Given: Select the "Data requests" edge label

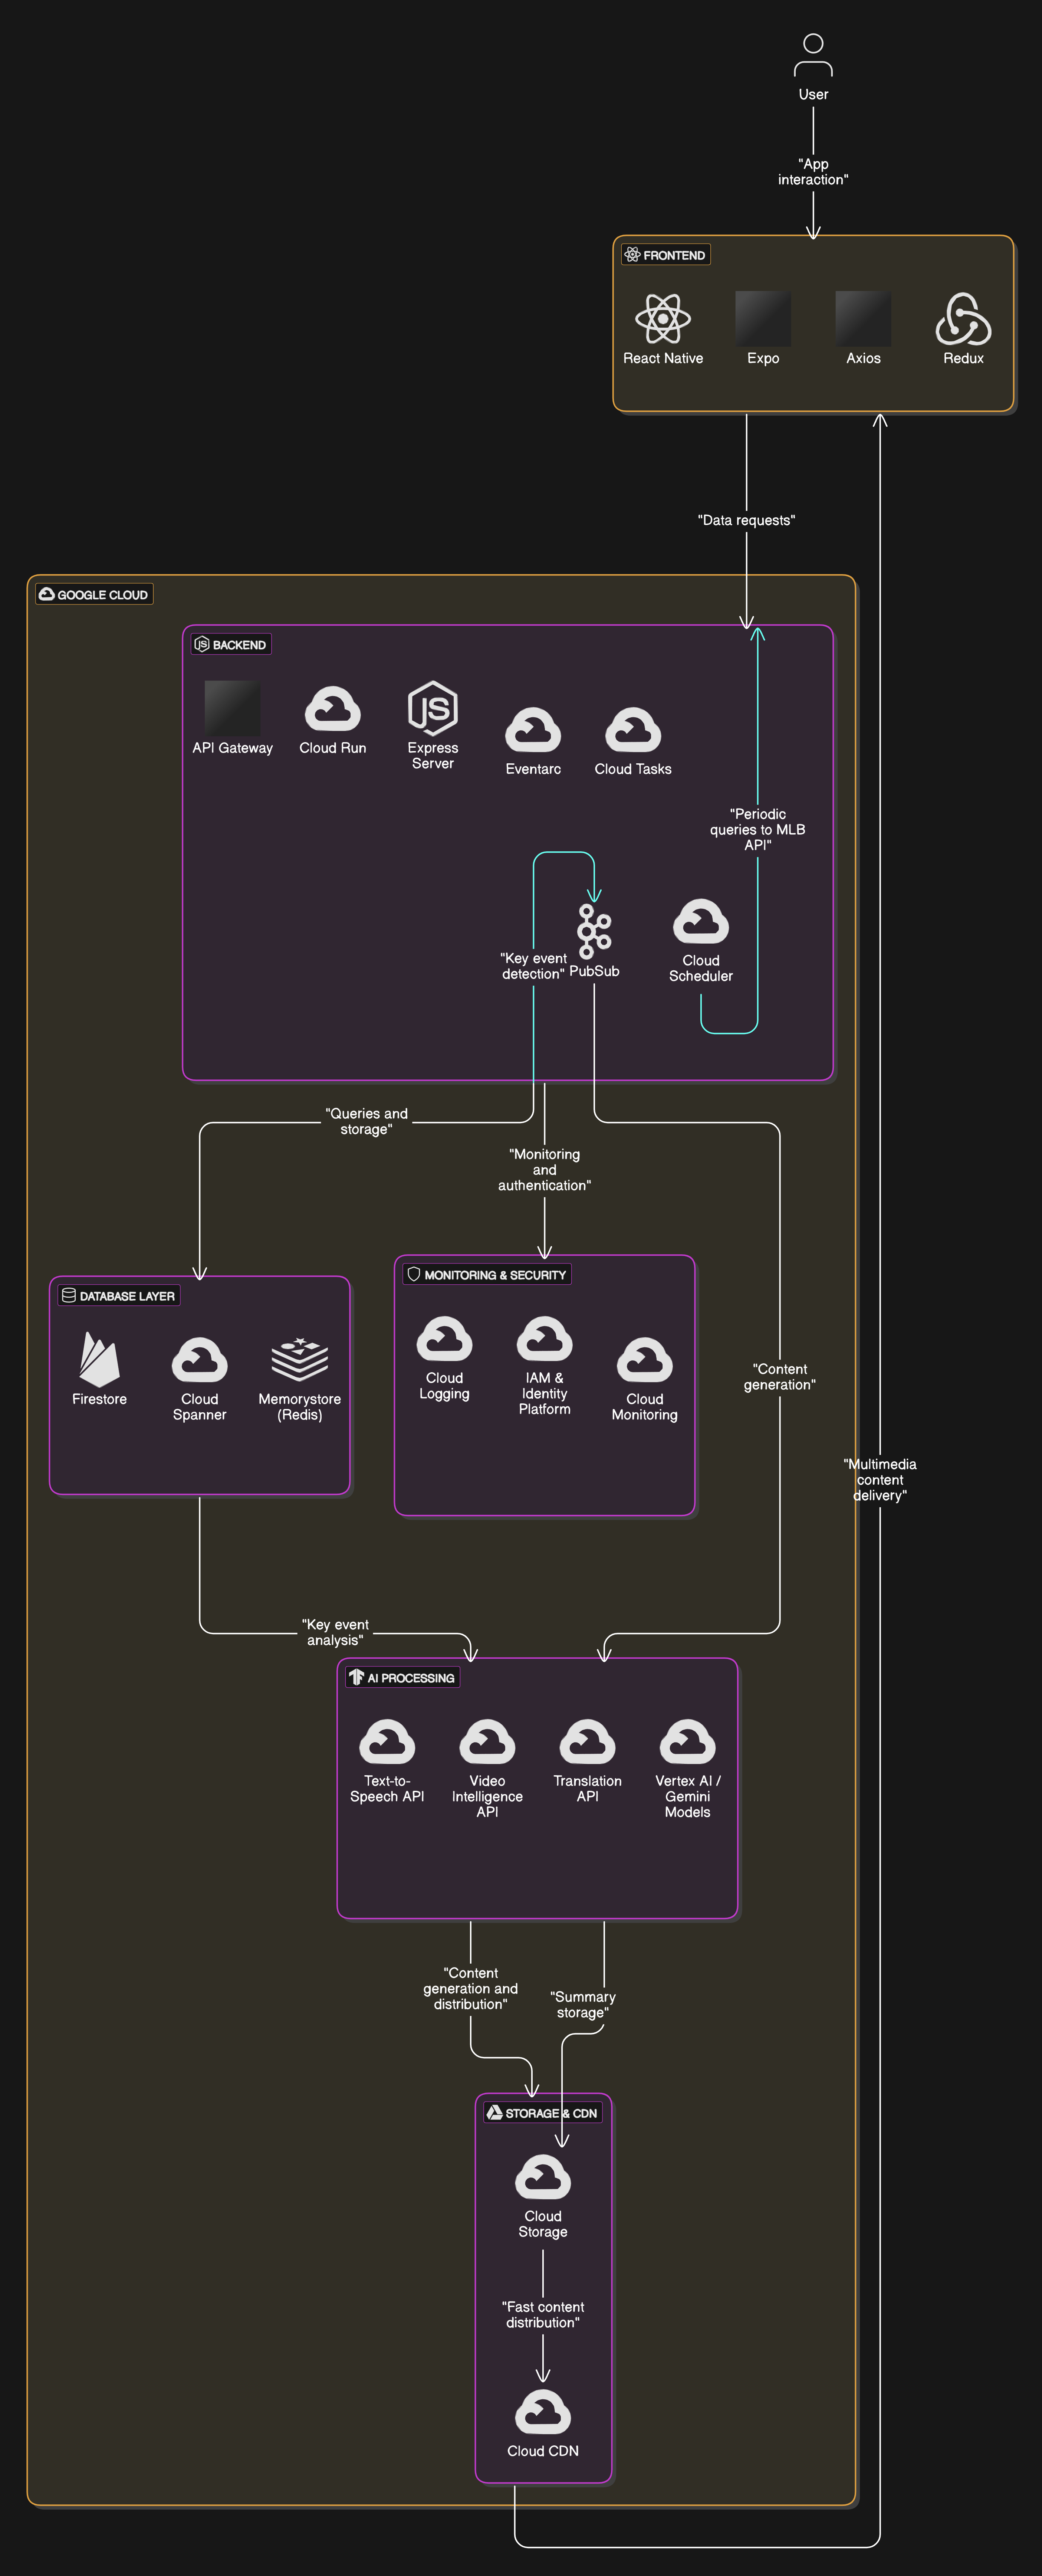Looking at the screenshot, I should click(x=746, y=520).
